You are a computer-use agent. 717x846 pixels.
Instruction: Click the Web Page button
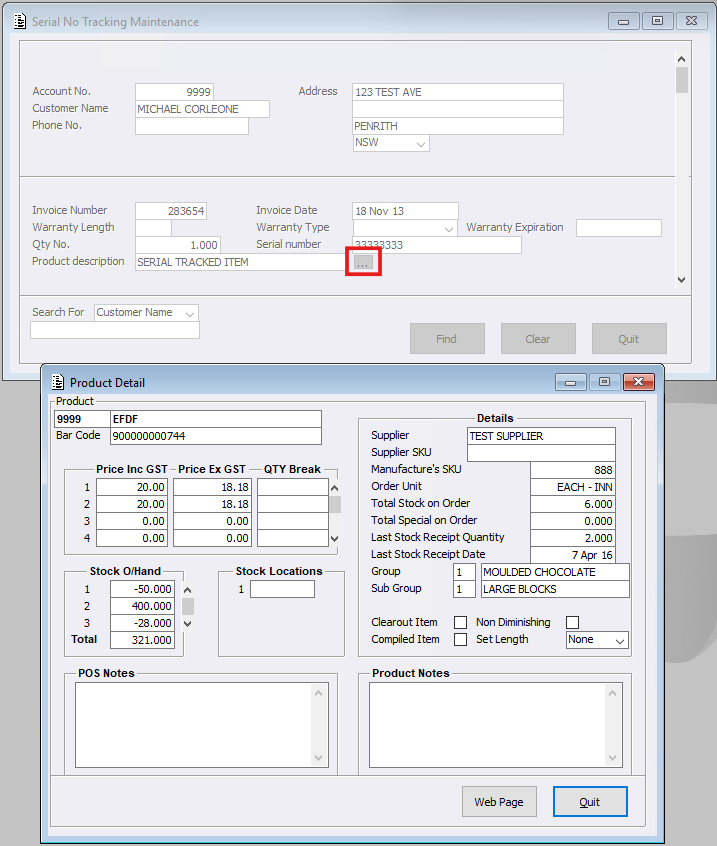pos(499,802)
